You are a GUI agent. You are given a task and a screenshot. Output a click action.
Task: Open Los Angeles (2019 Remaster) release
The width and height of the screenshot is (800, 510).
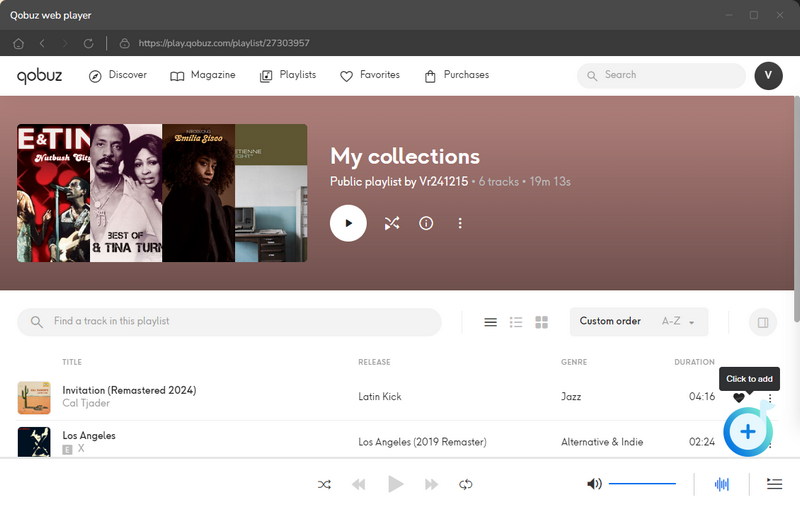(422, 442)
